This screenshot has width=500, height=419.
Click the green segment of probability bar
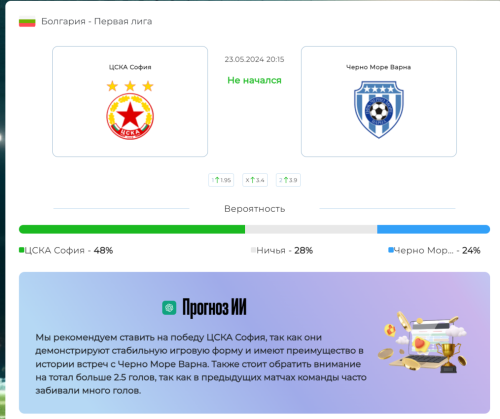pyautogui.click(x=132, y=229)
